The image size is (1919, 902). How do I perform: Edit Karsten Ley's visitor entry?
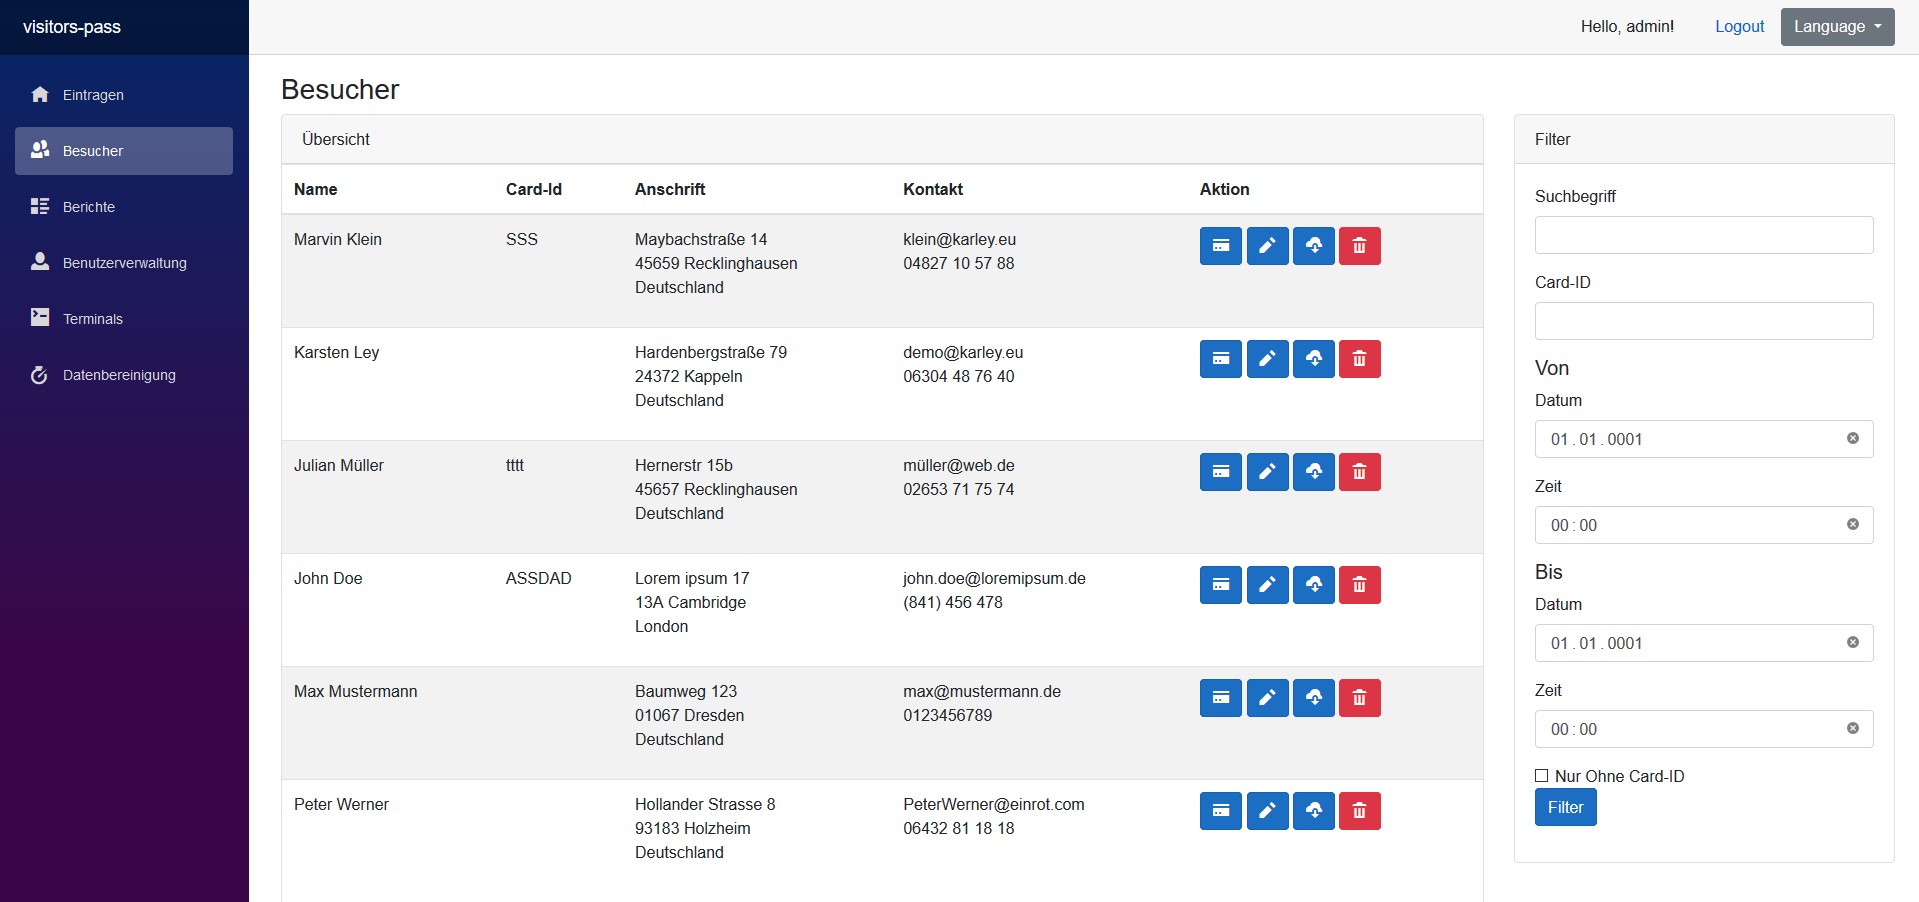1267,359
